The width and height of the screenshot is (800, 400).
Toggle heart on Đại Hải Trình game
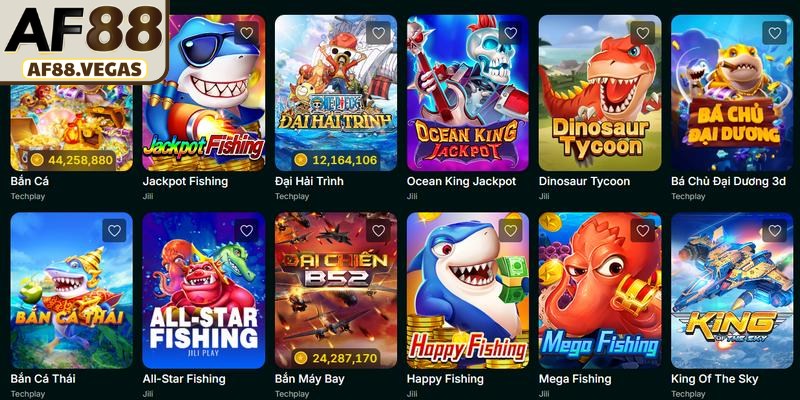pyautogui.click(x=378, y=33)
